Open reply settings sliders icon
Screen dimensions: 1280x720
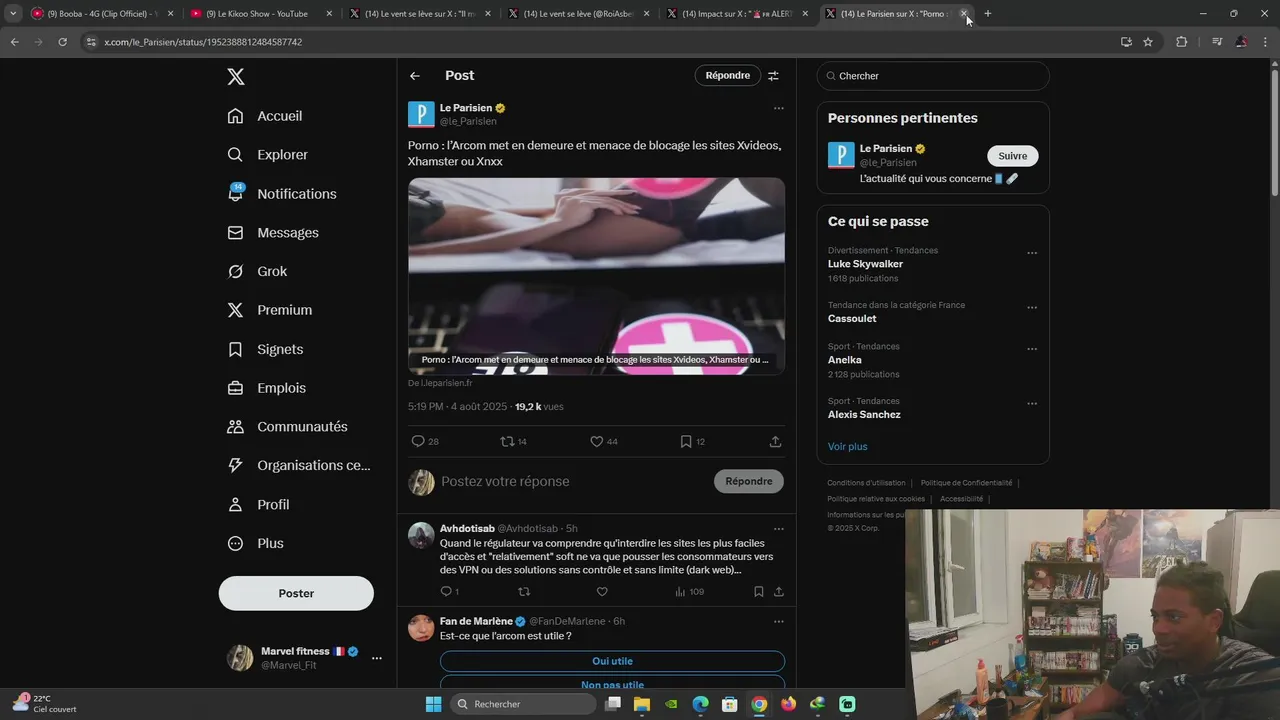[x=773, y=76]
